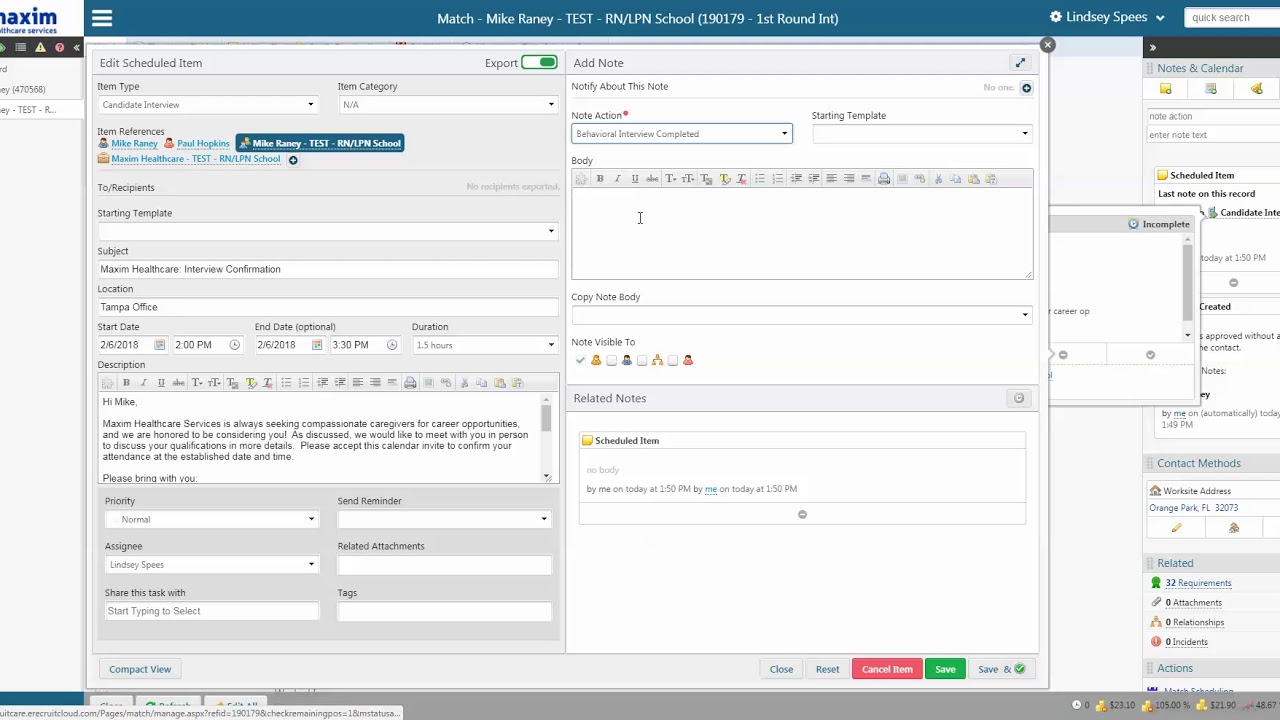Open the Start Date calendar picker
Screen dimensions: 1280x720
[x=159, y=345]
